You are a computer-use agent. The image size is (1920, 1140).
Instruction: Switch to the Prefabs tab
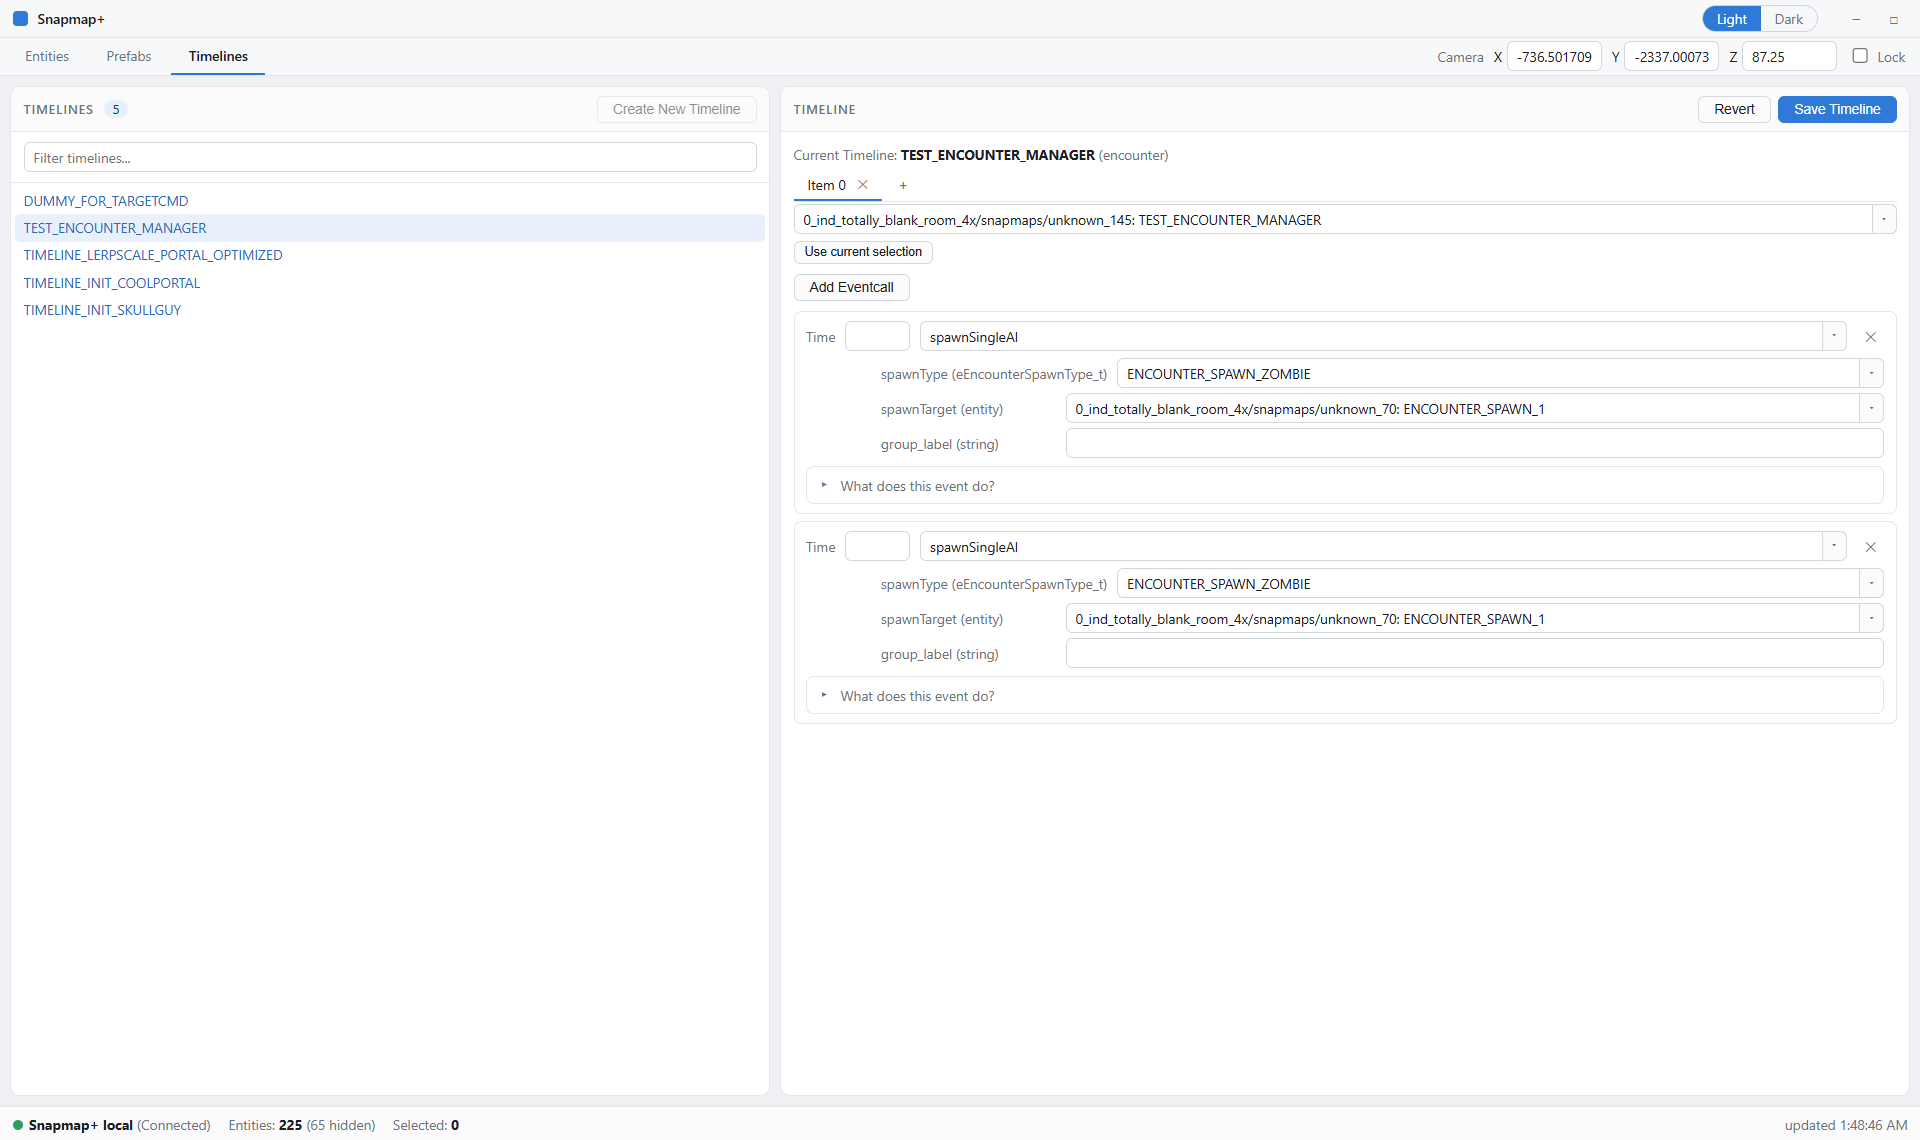(129, 56)
